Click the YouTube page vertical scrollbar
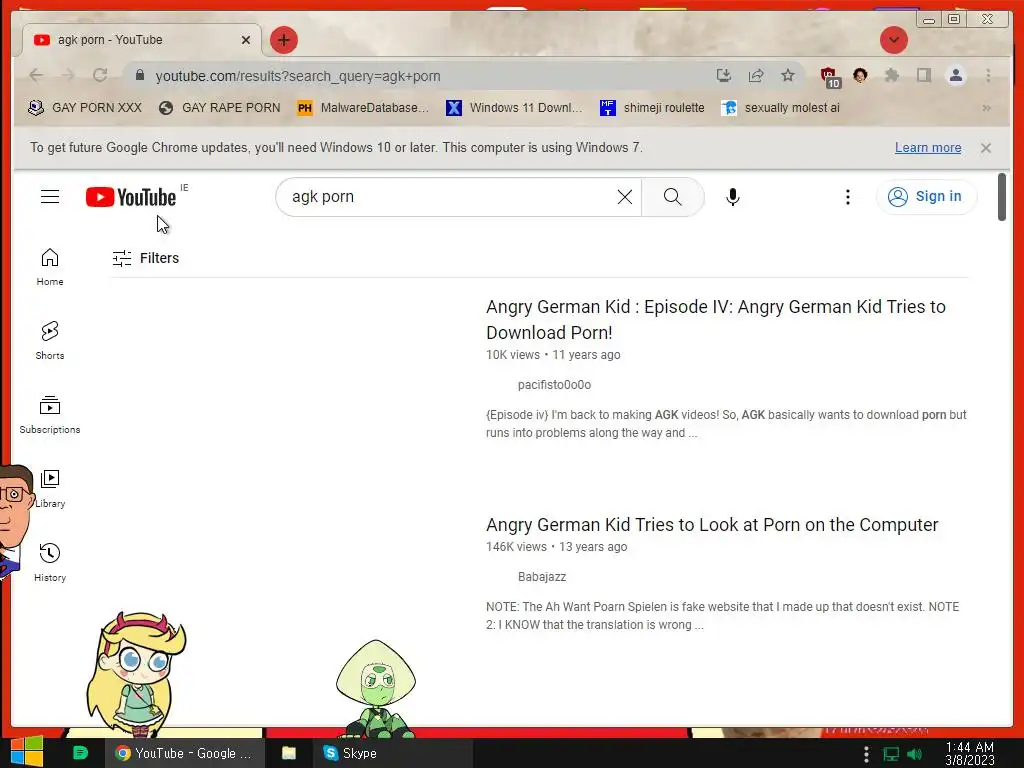 [1002, 197]
